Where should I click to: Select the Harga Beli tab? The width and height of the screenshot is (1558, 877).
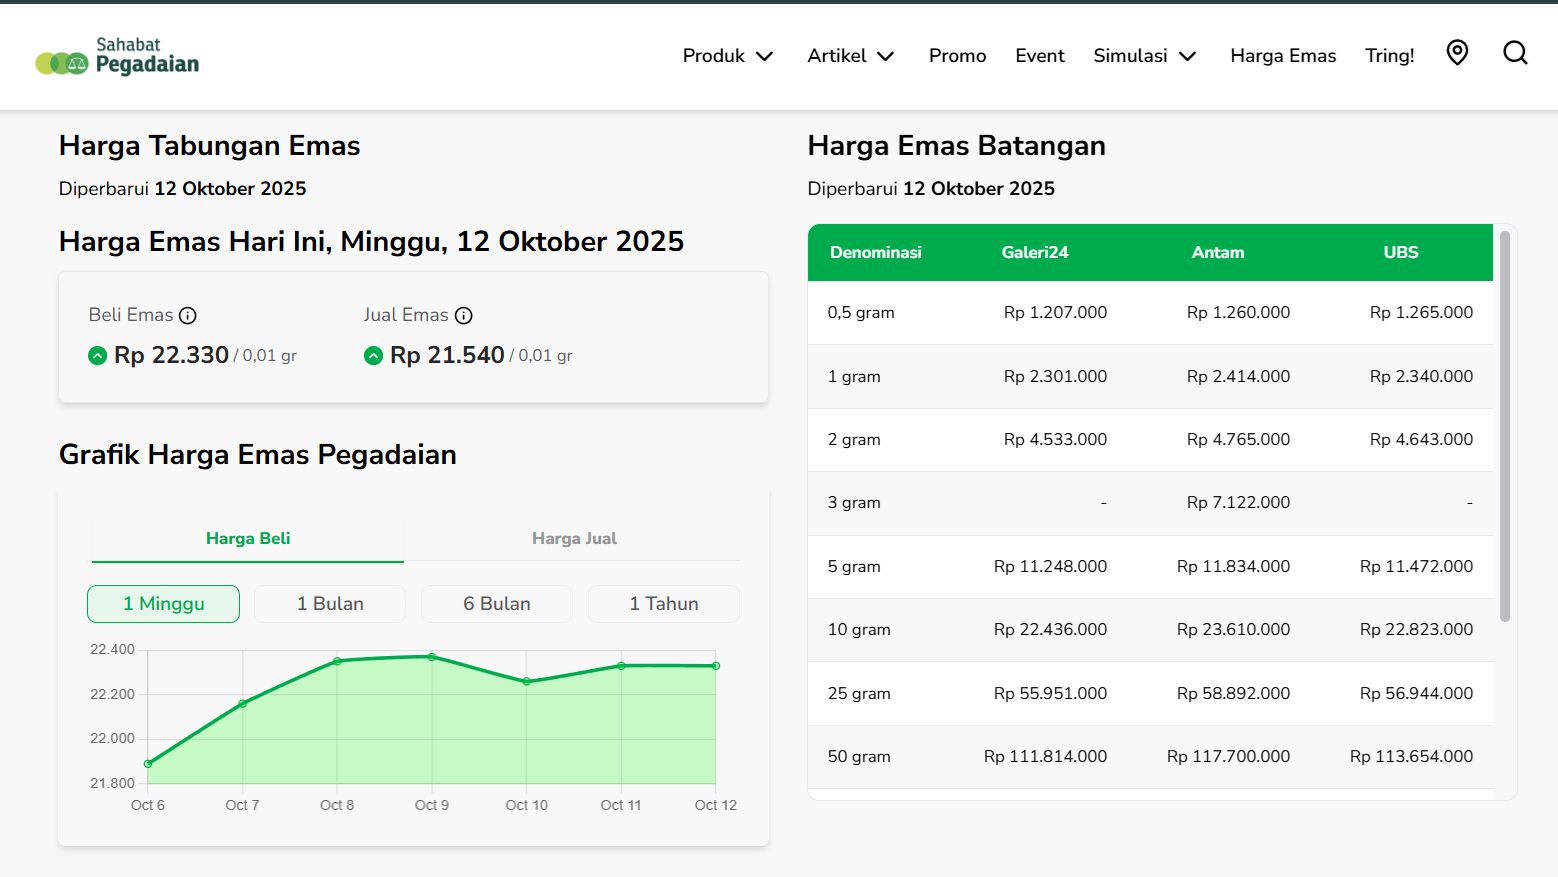click(x=248, y=539)
